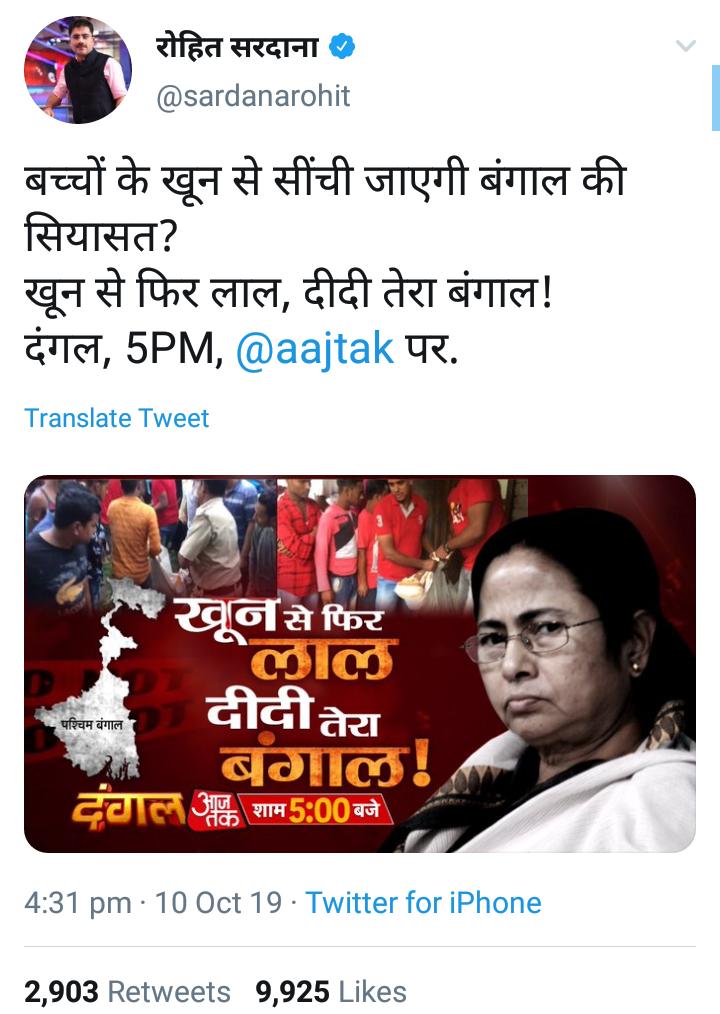Click the Aaj Tak logo in image
Image resolution: width=720 pixels, height=1014 pixels.
click(x=214, y=810)
